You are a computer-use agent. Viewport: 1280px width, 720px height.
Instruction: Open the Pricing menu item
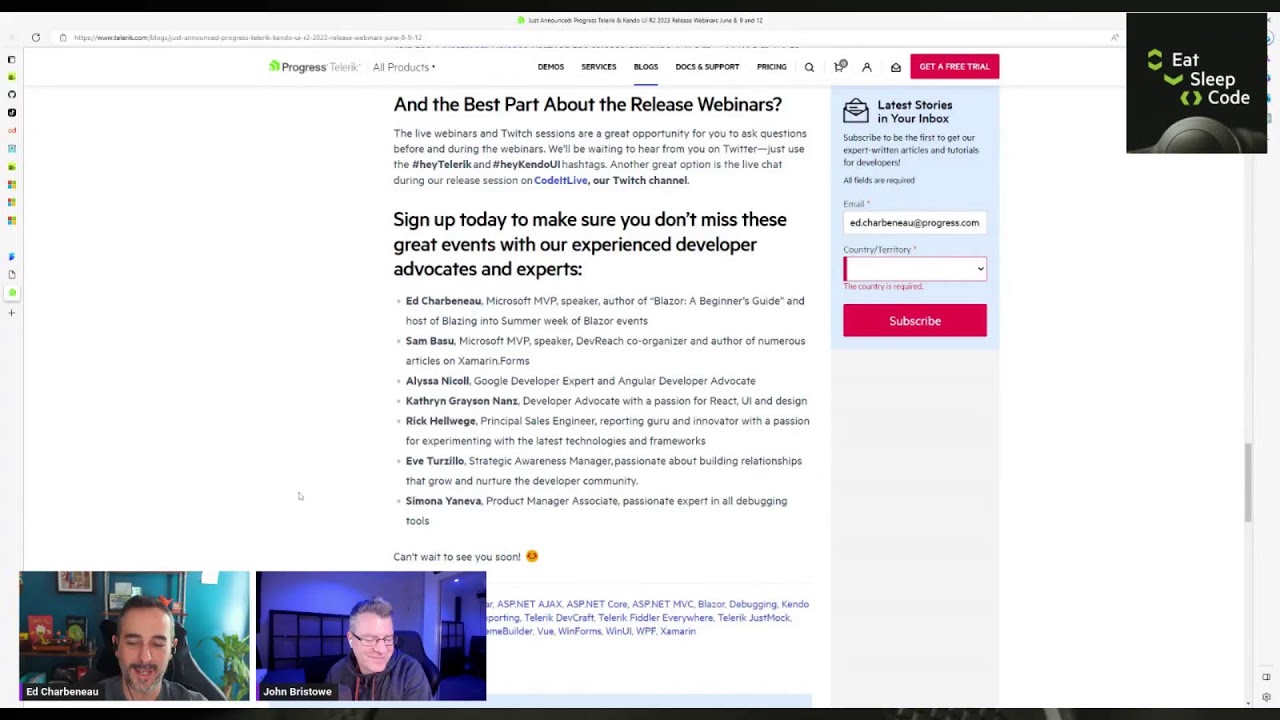coord(772,67)
